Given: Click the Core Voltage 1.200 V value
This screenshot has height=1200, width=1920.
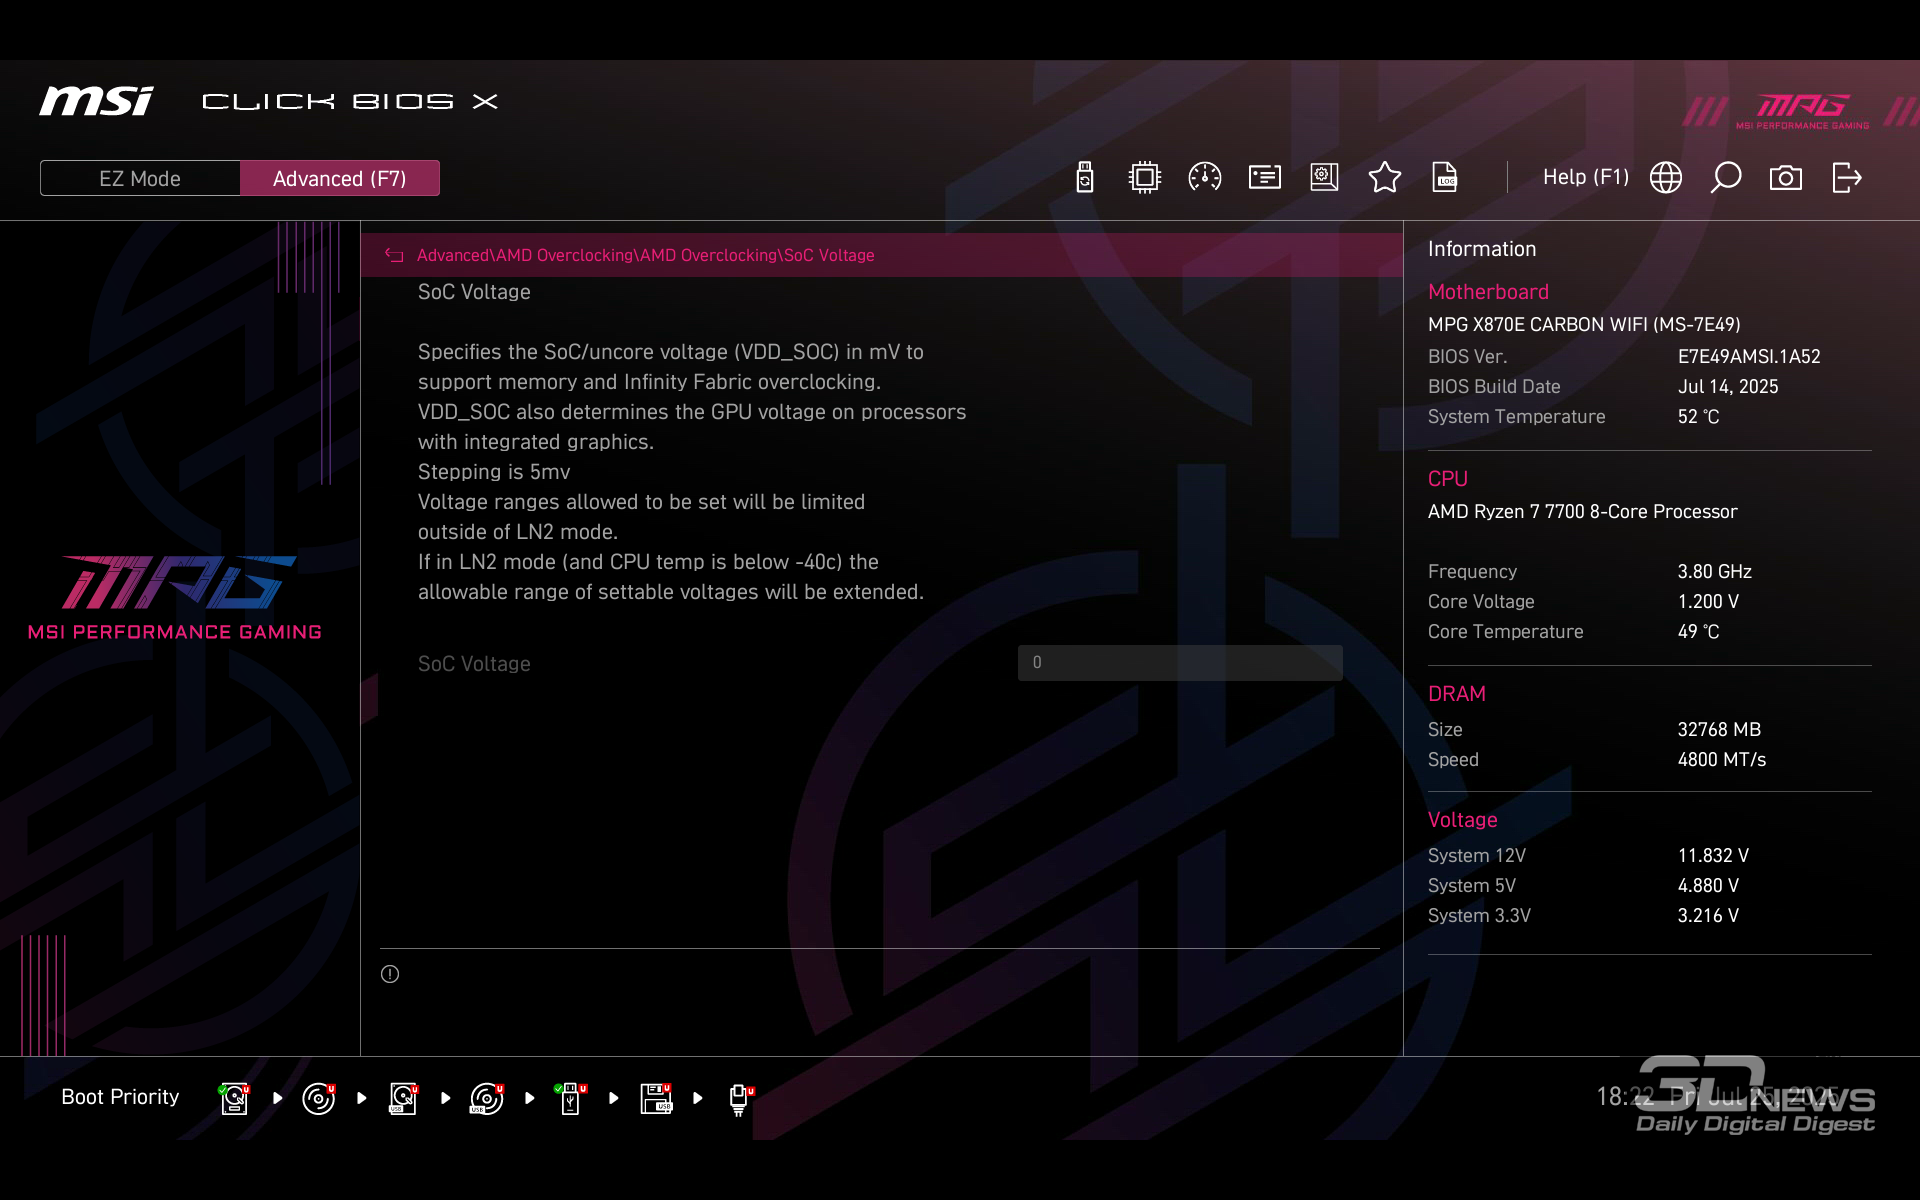Looking at the screenshot, I should tap(1708, 602).
